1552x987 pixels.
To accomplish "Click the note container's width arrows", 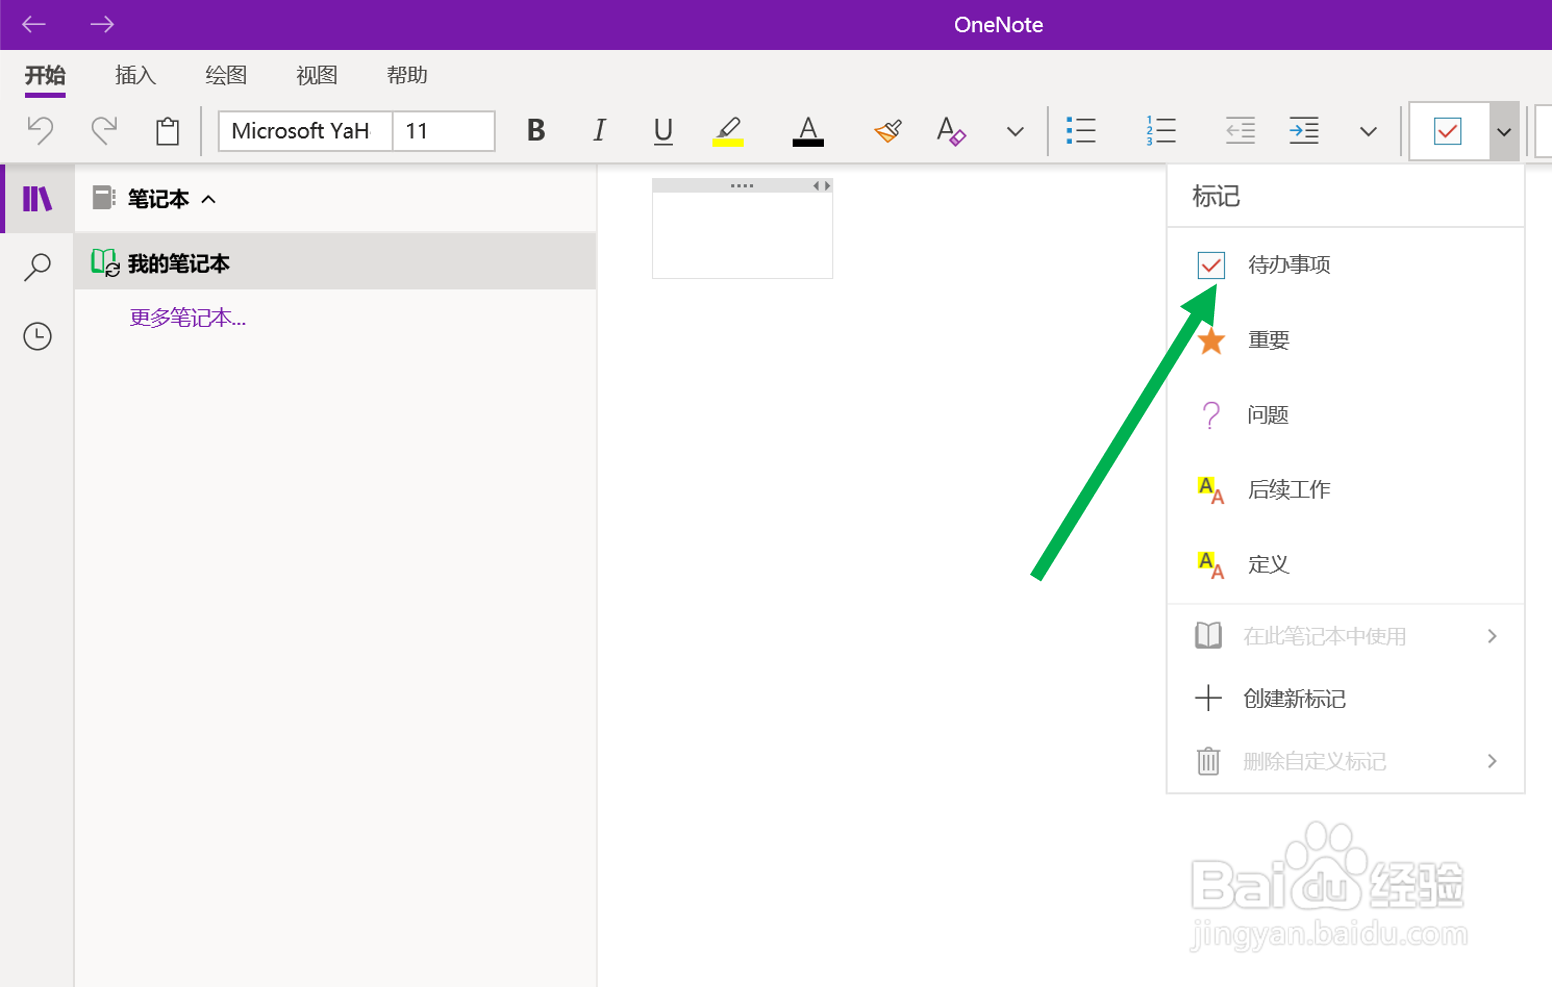I will pyautogui.click(x=821, y=186).
